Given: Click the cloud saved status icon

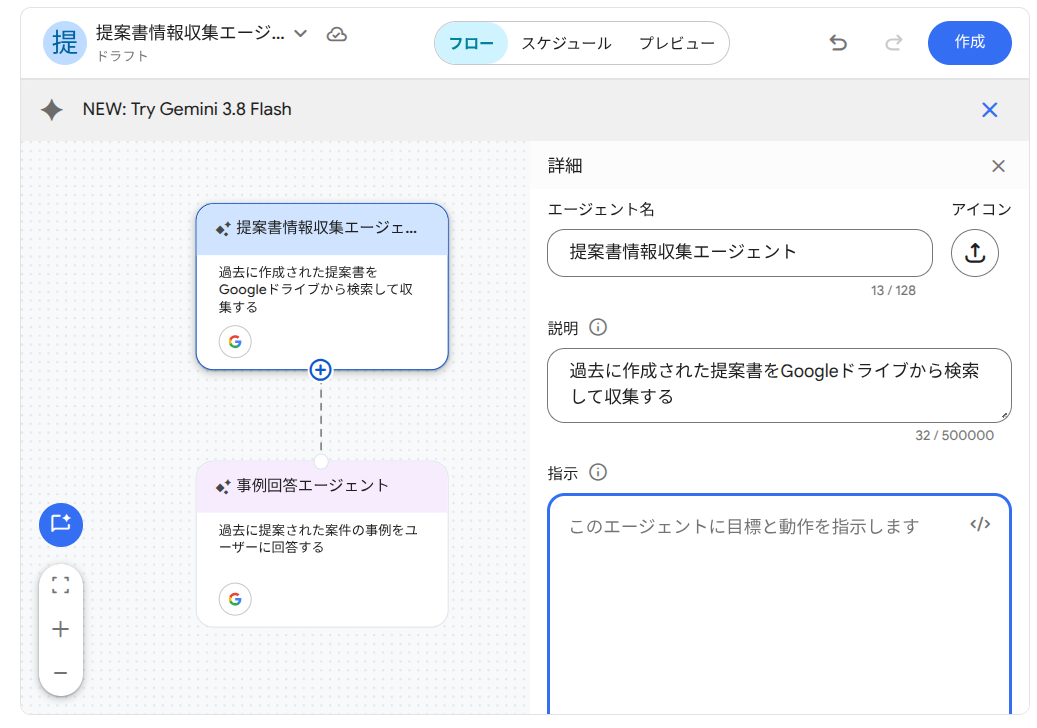Looking at the screenshot, I should click(337, 34).
